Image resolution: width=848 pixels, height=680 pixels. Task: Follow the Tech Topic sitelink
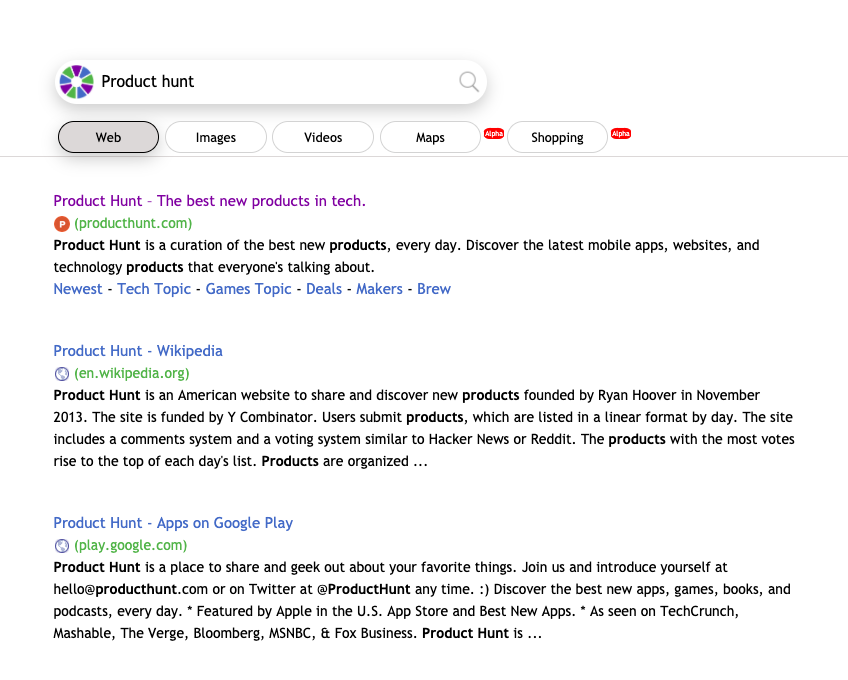tap(154, 289)
